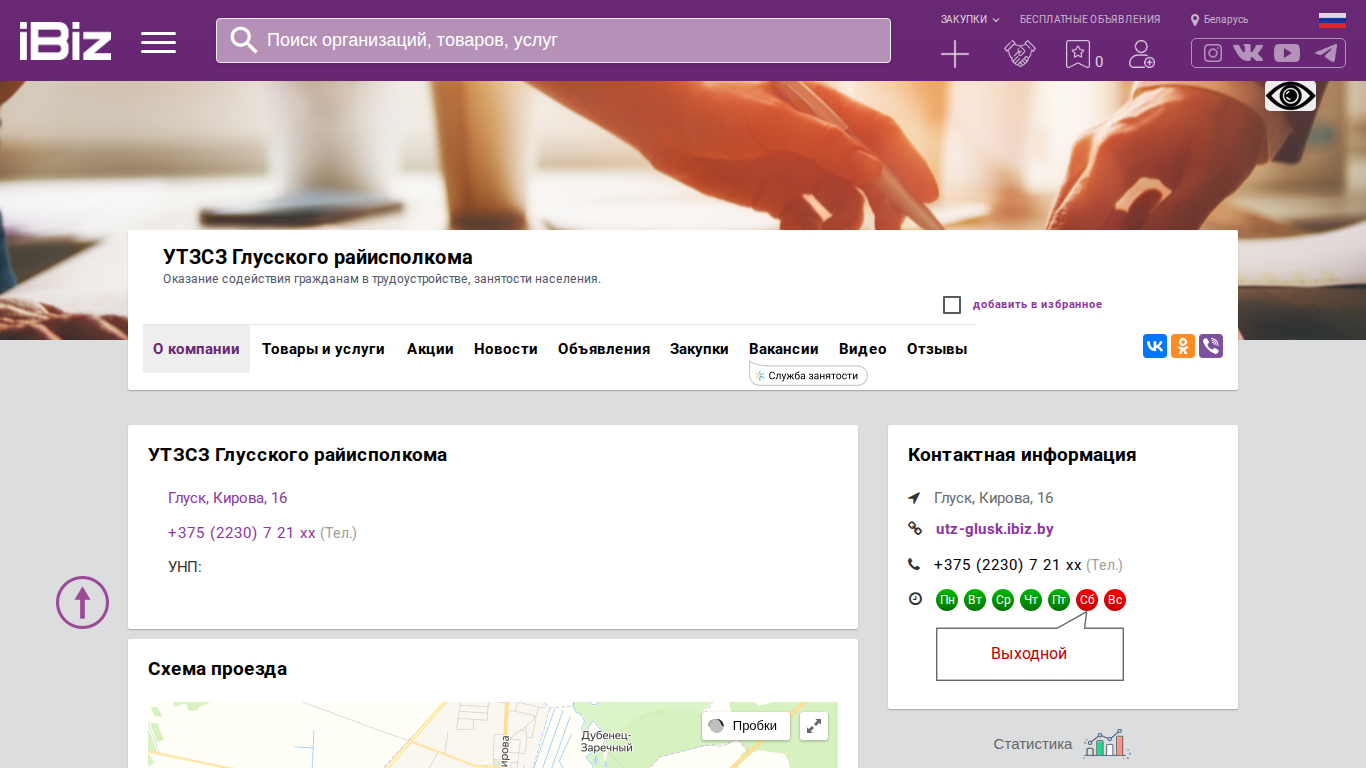The height and width of the screenshot is (768, 1366).
Task: Toggle Пробки traffic layer on map
Action: [x=746, y=726]
